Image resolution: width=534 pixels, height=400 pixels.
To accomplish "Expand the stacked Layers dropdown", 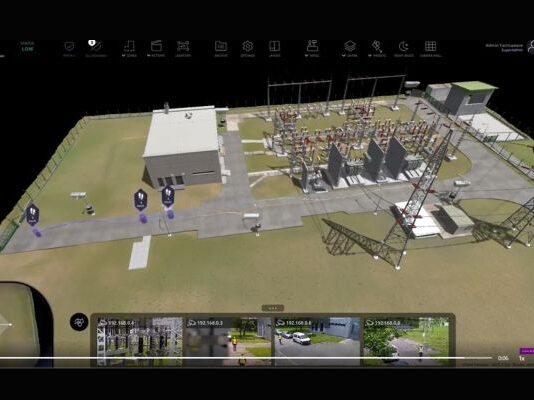I will pos(350,48).
